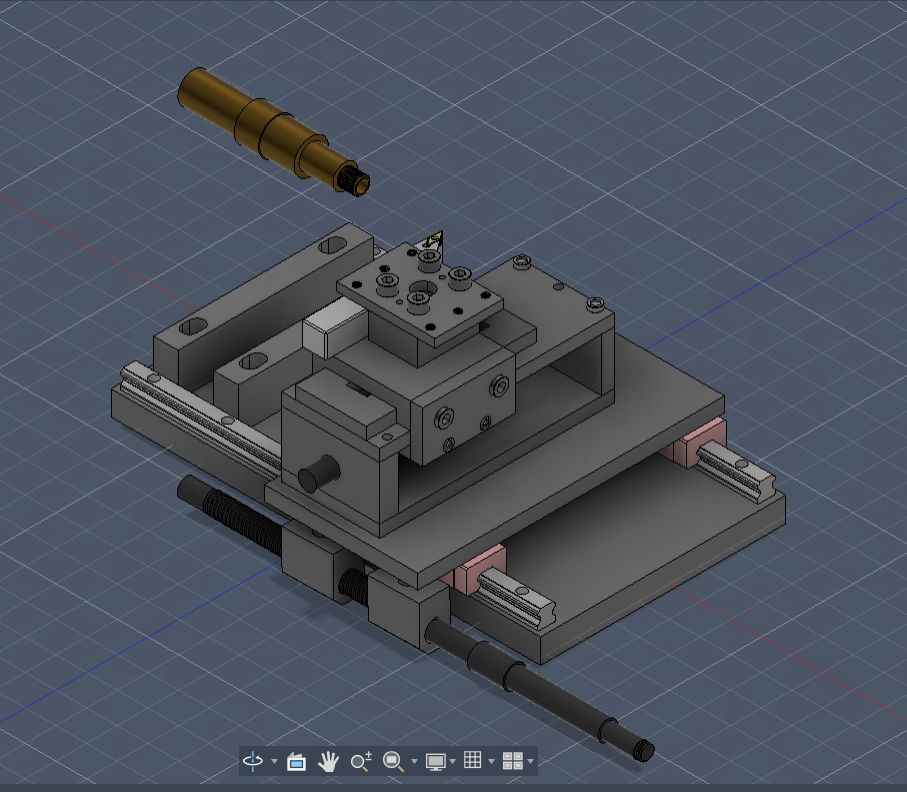The height and width of the screenshot is (792, 907).
Task: Select the yellow cutting tool insert tip
Action: (434, 240)
